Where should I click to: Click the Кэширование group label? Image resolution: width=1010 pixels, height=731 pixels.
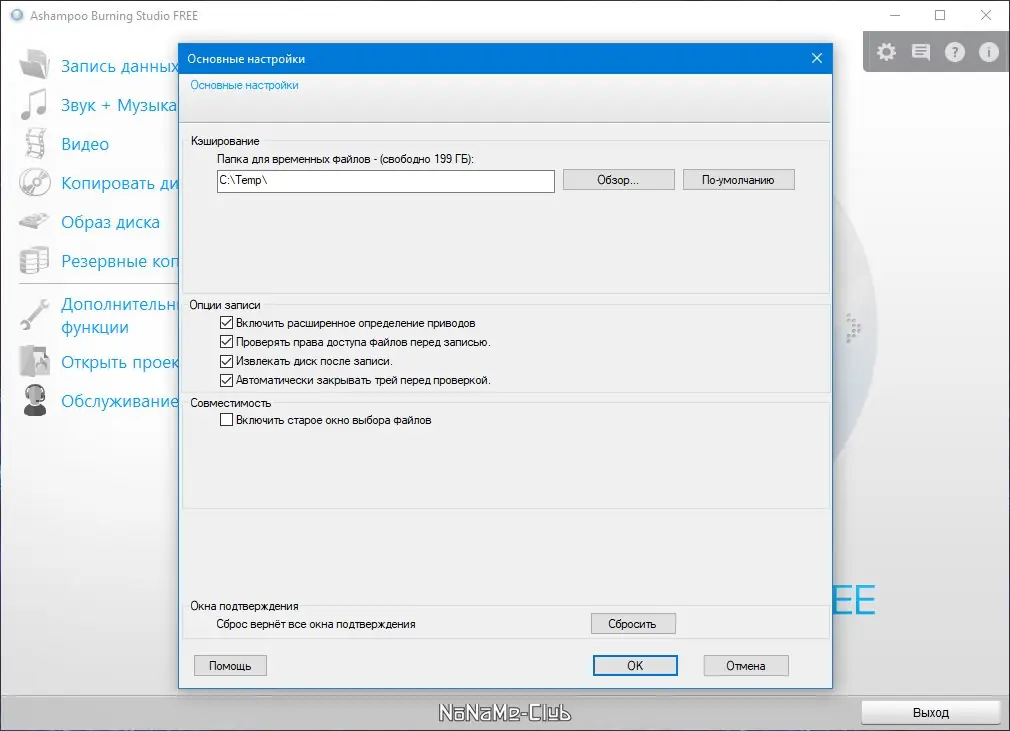(x=225, y=140)
